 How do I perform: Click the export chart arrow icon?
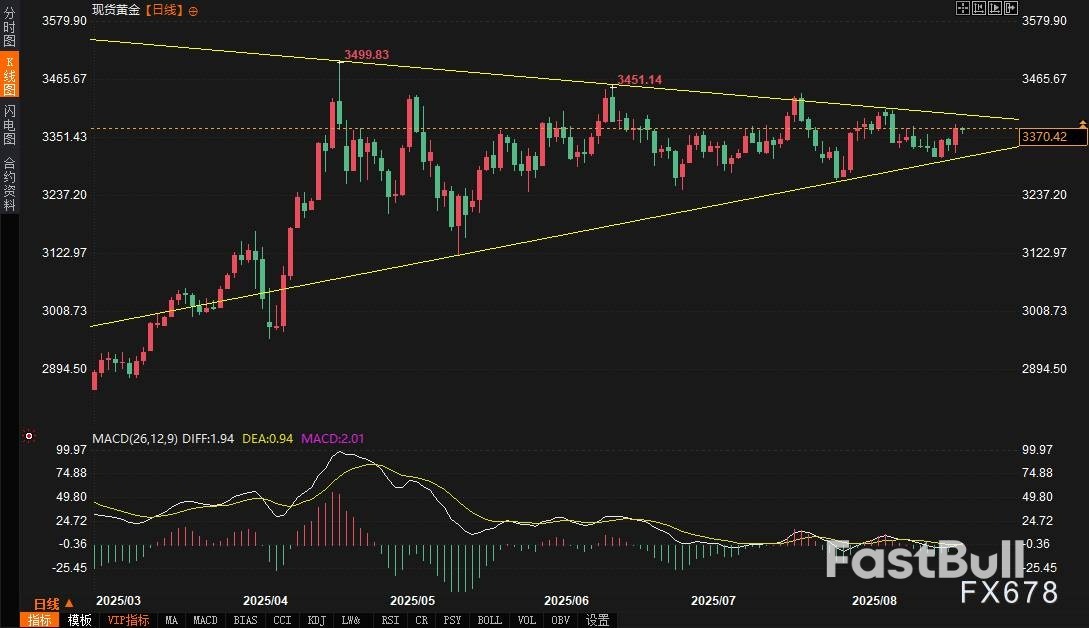point(1011,8)
